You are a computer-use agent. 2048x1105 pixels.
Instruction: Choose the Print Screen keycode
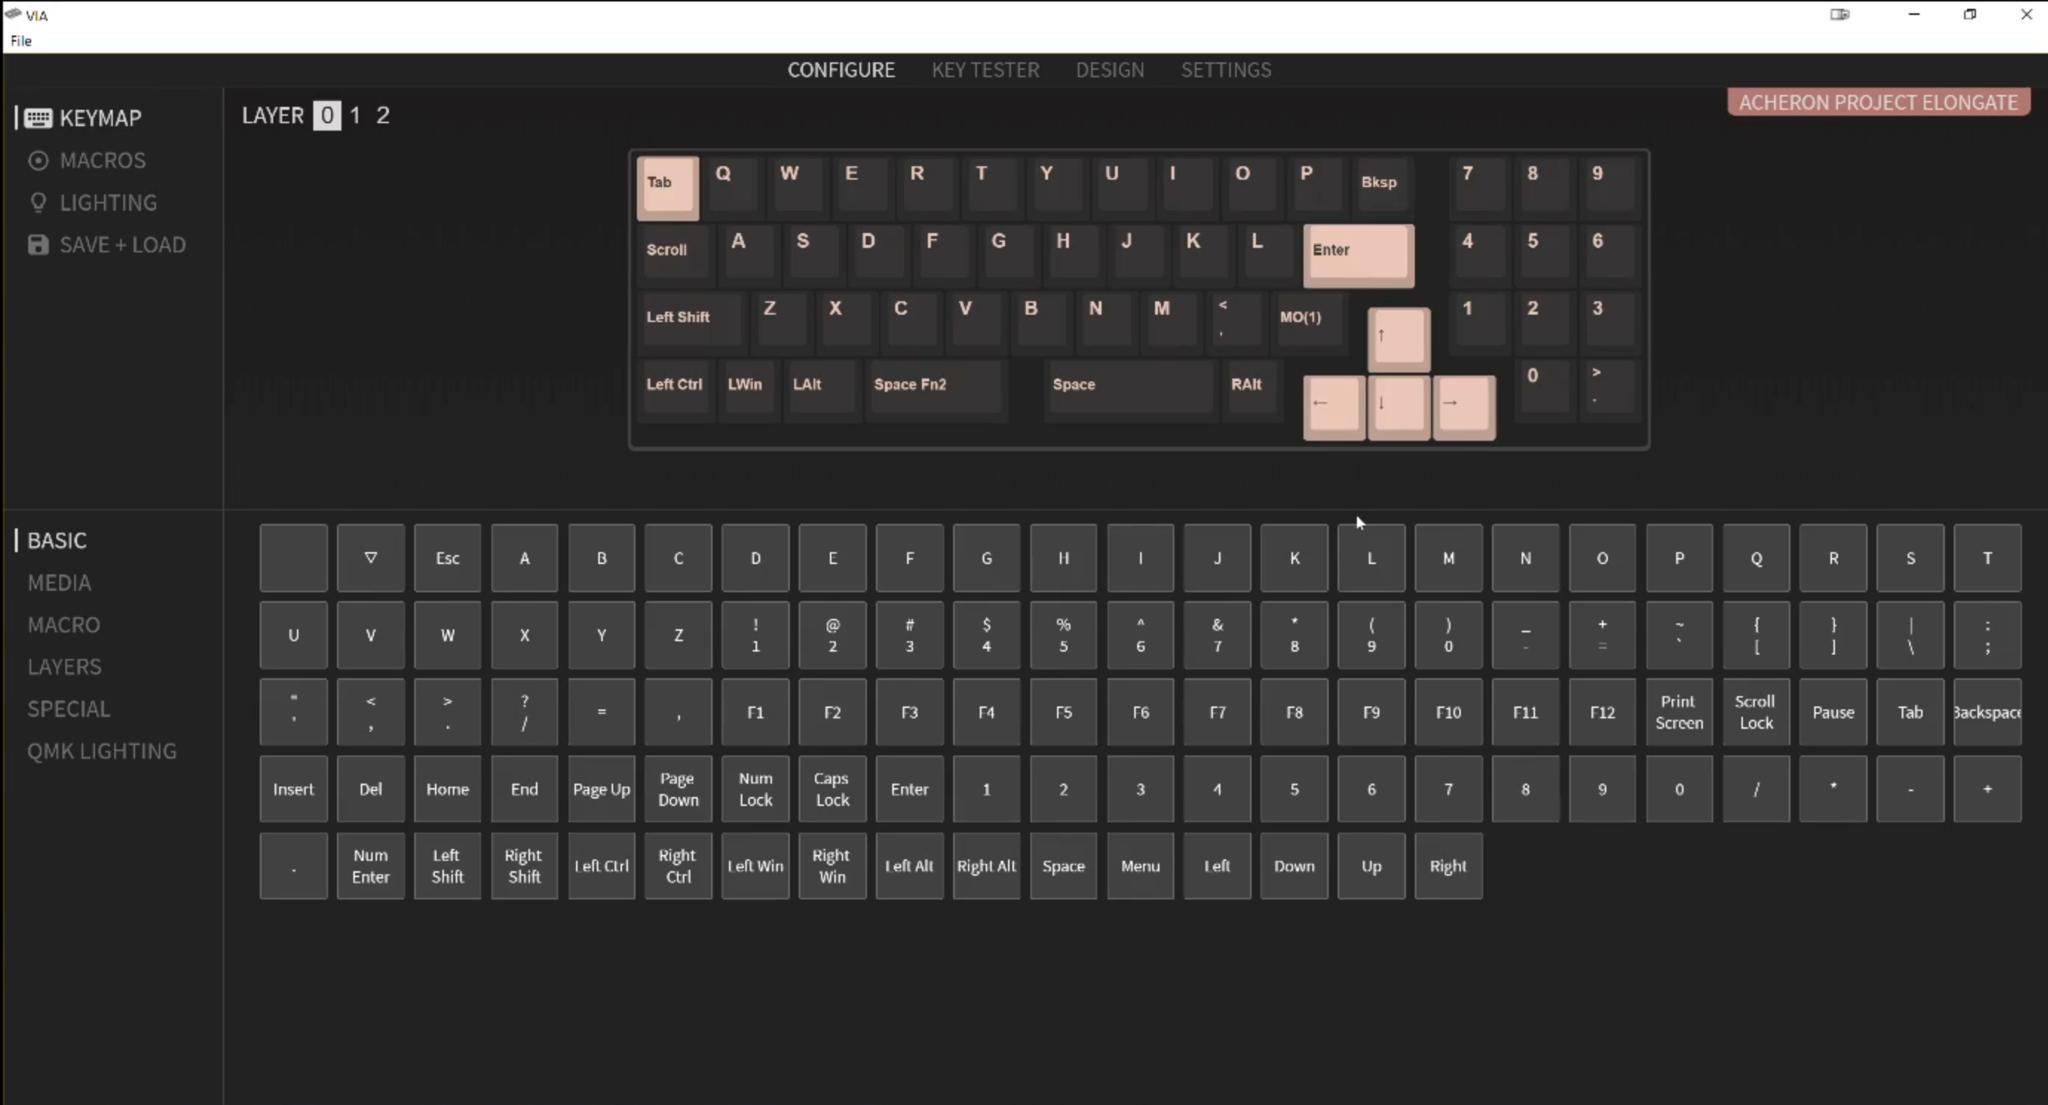pos(1678,712)
